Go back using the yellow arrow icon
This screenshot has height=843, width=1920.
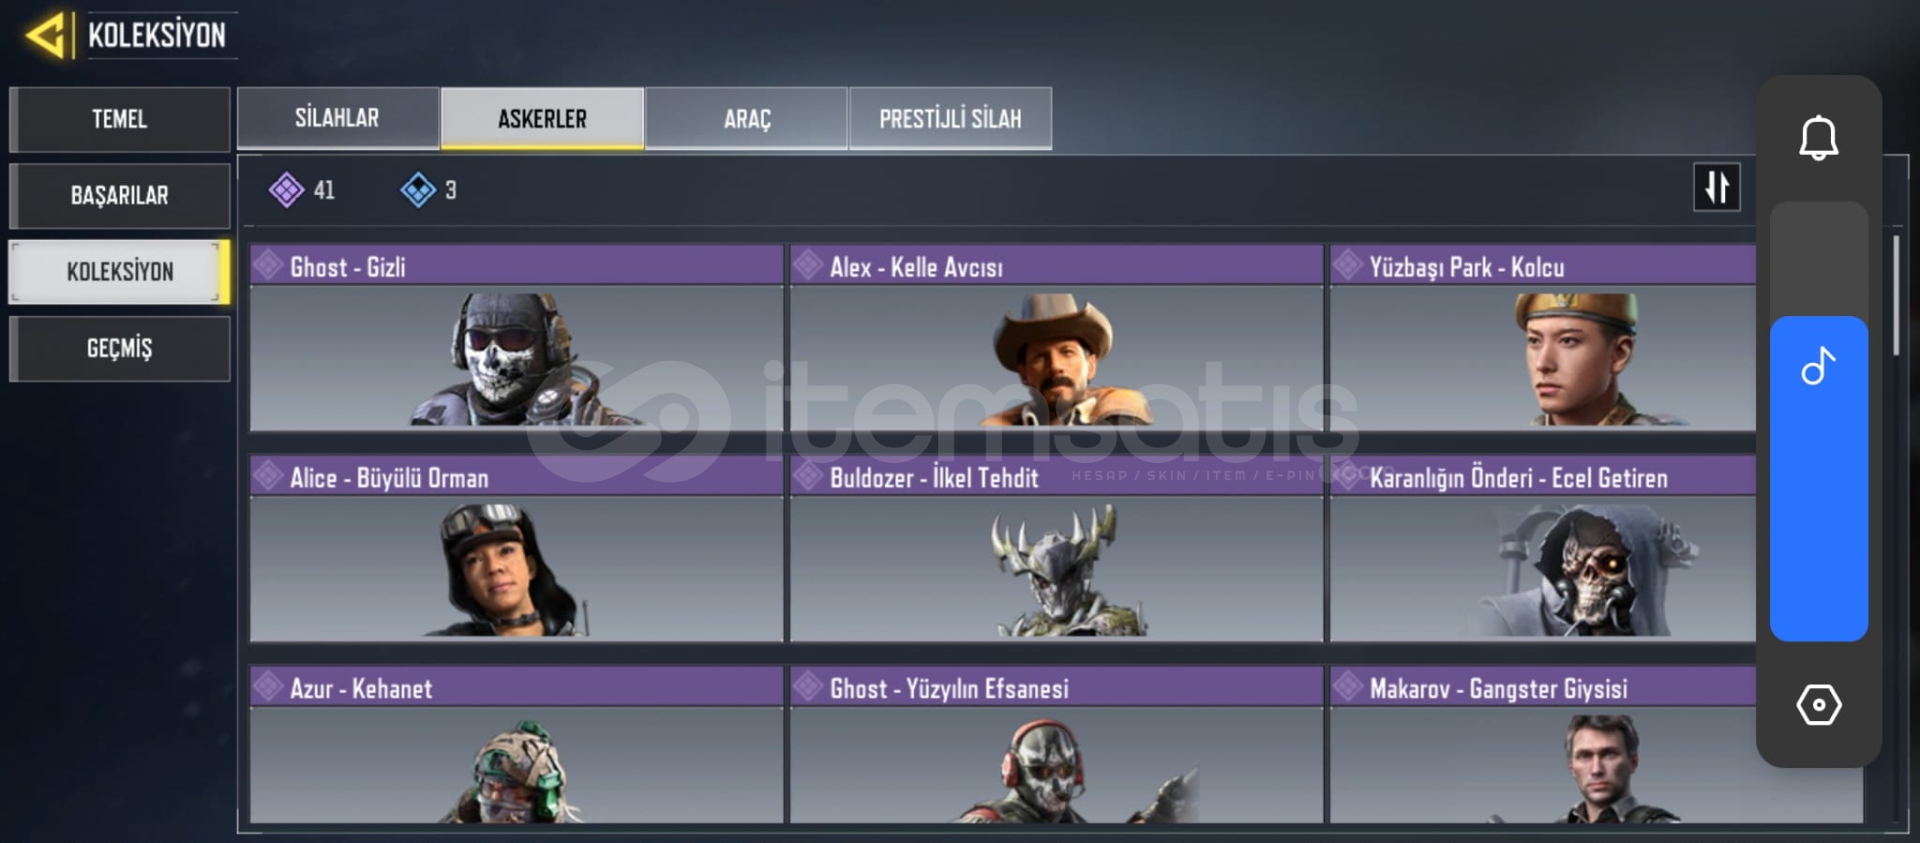point(45,35)
